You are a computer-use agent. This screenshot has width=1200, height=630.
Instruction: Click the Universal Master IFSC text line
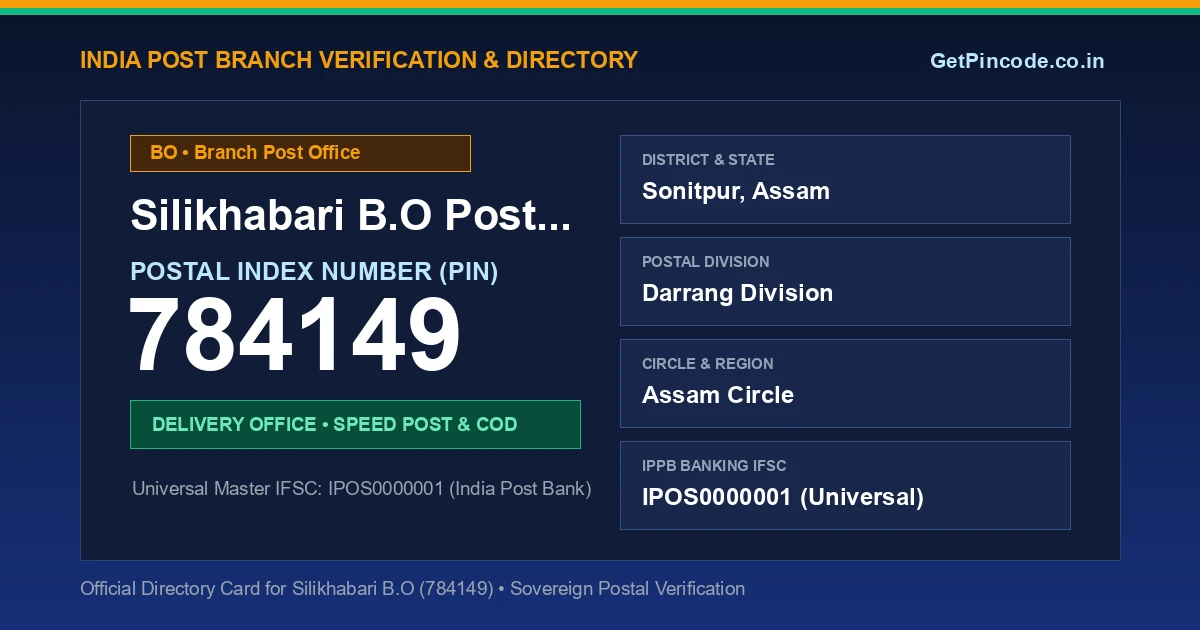(362, 489)
